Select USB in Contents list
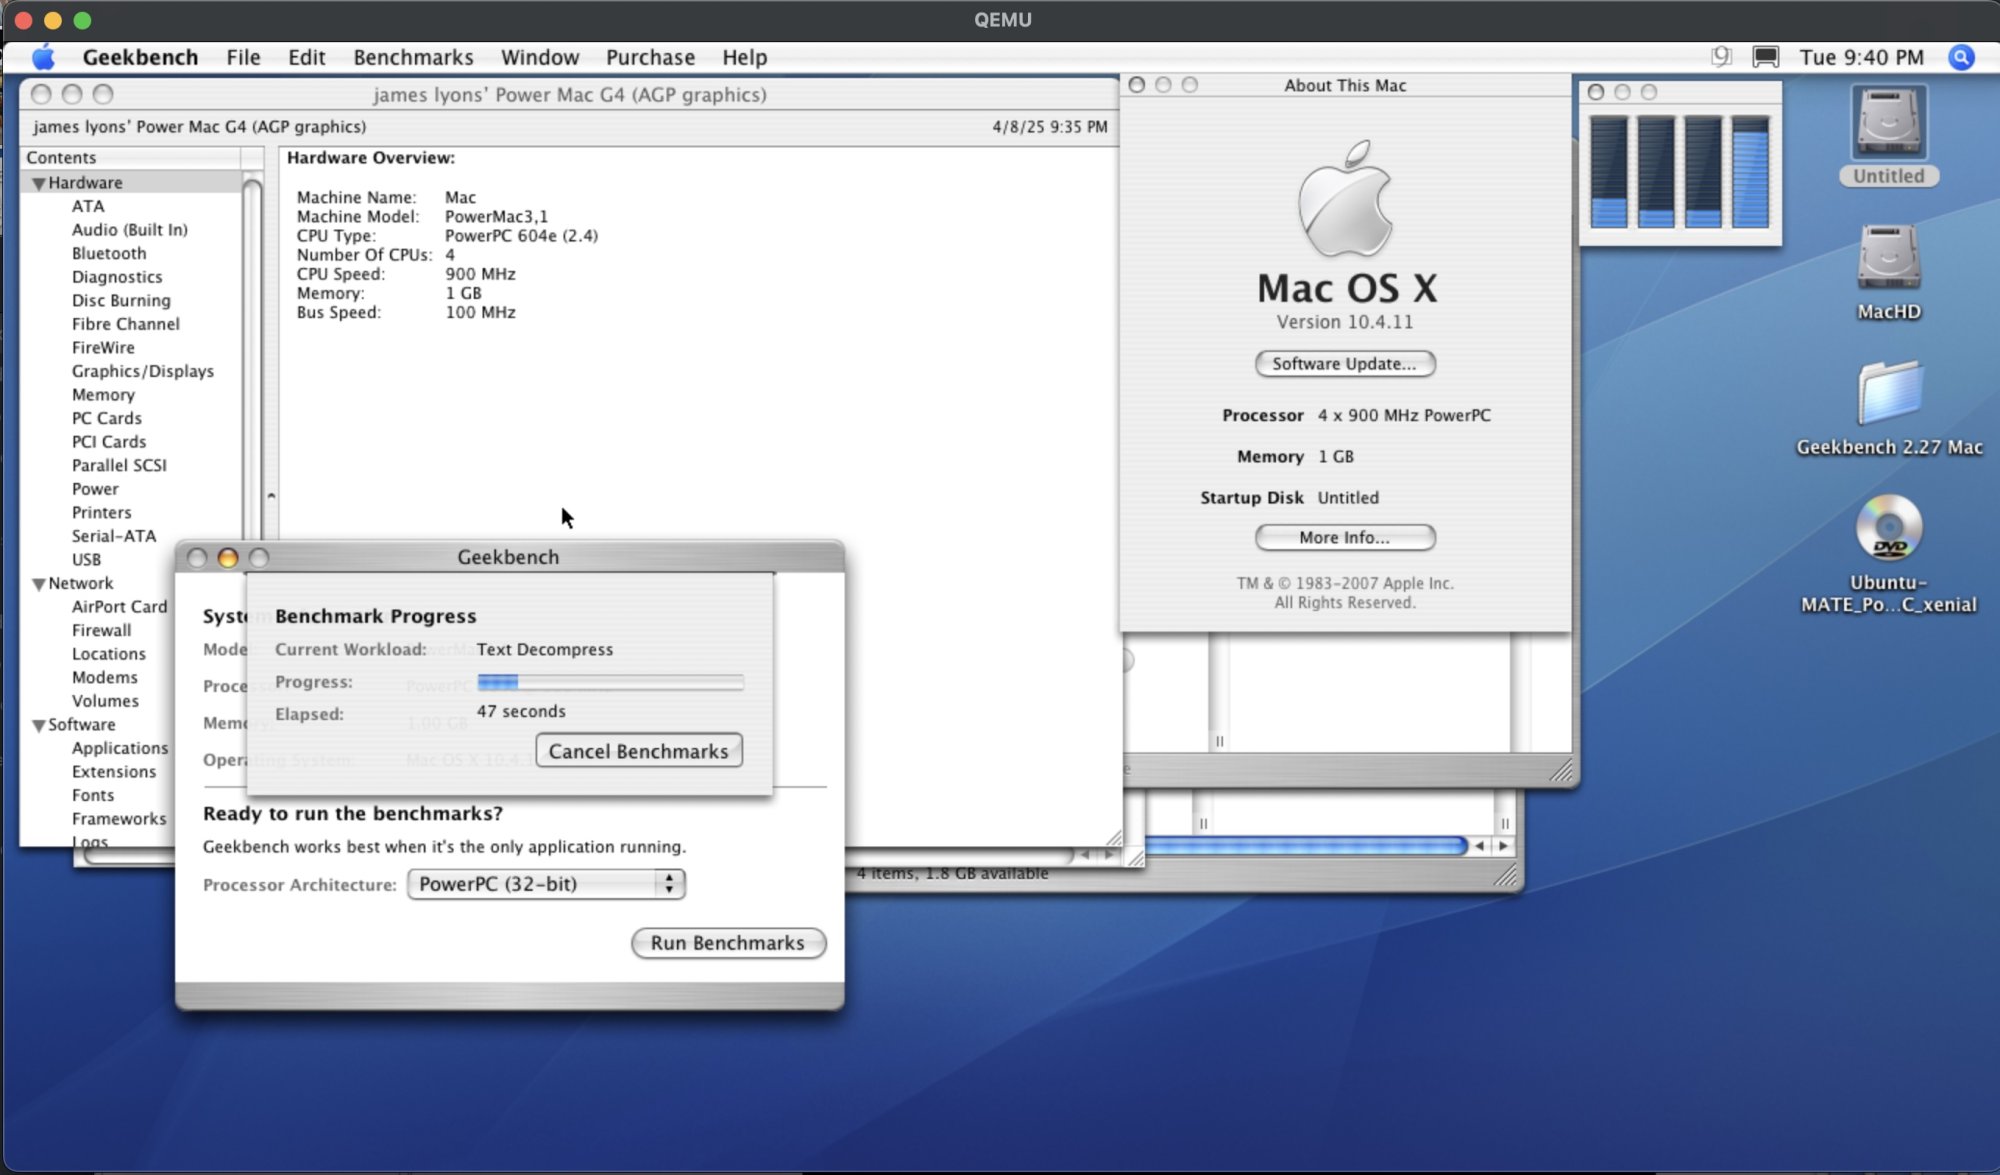Viewport: 2000px width, 1175px height. (86, 560)
